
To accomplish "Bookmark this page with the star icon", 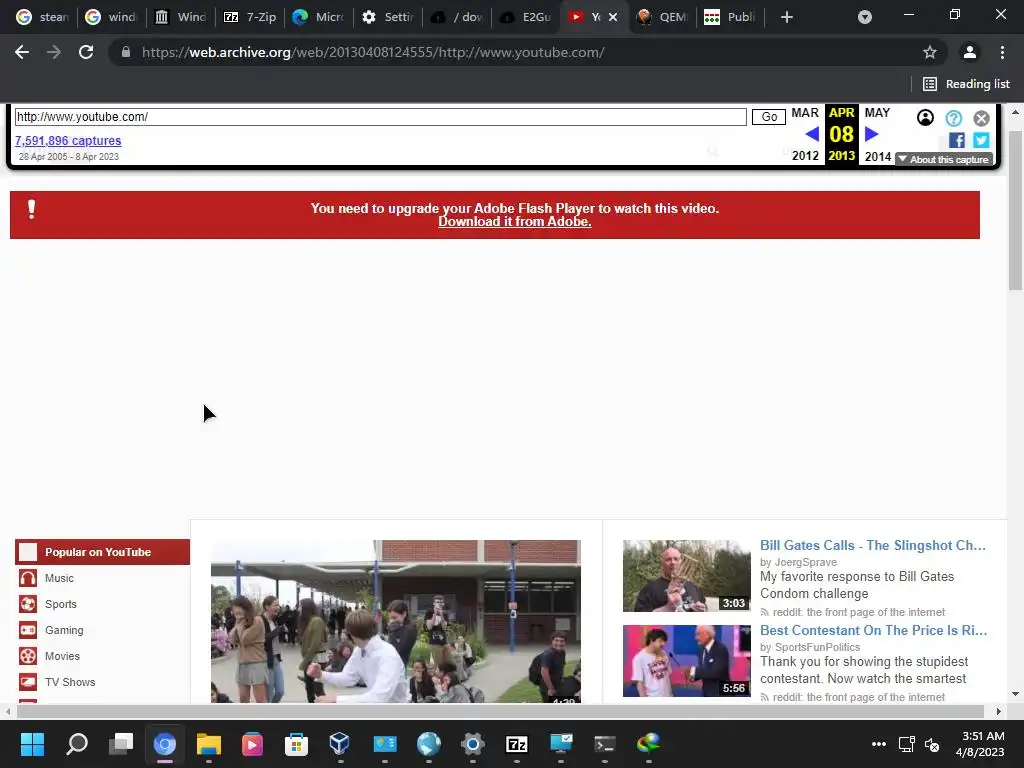I will tap(929, 52).
